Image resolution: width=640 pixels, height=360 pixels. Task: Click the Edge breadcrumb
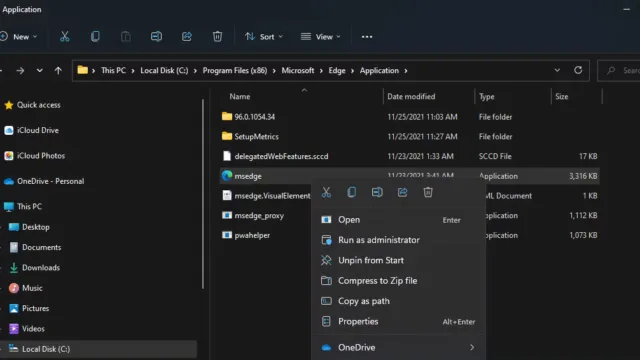click(x=337, y=71)
